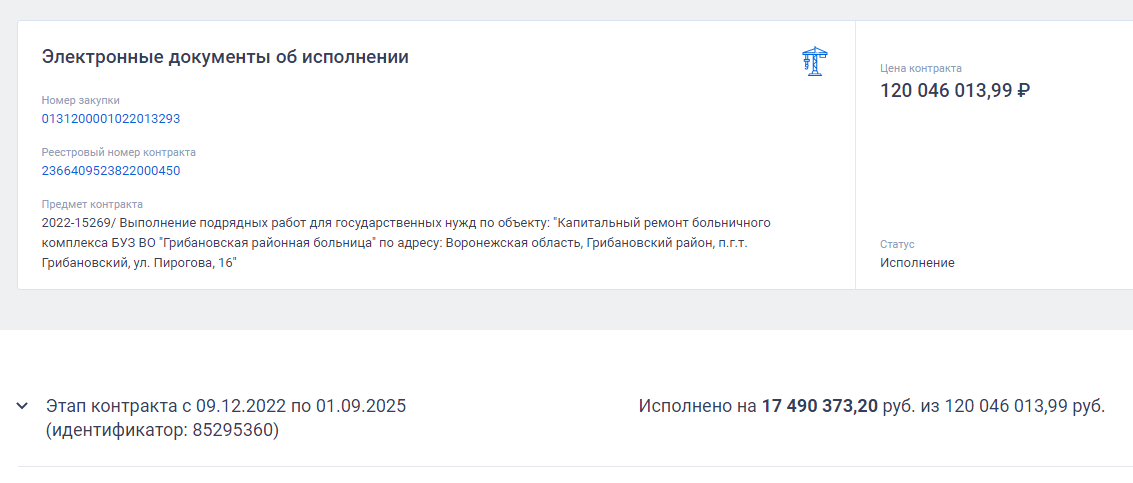Viewport: 1133px width, 483px height.
Task: Click the ruble symbol after contract price
Action: (x=1023, y=91)
